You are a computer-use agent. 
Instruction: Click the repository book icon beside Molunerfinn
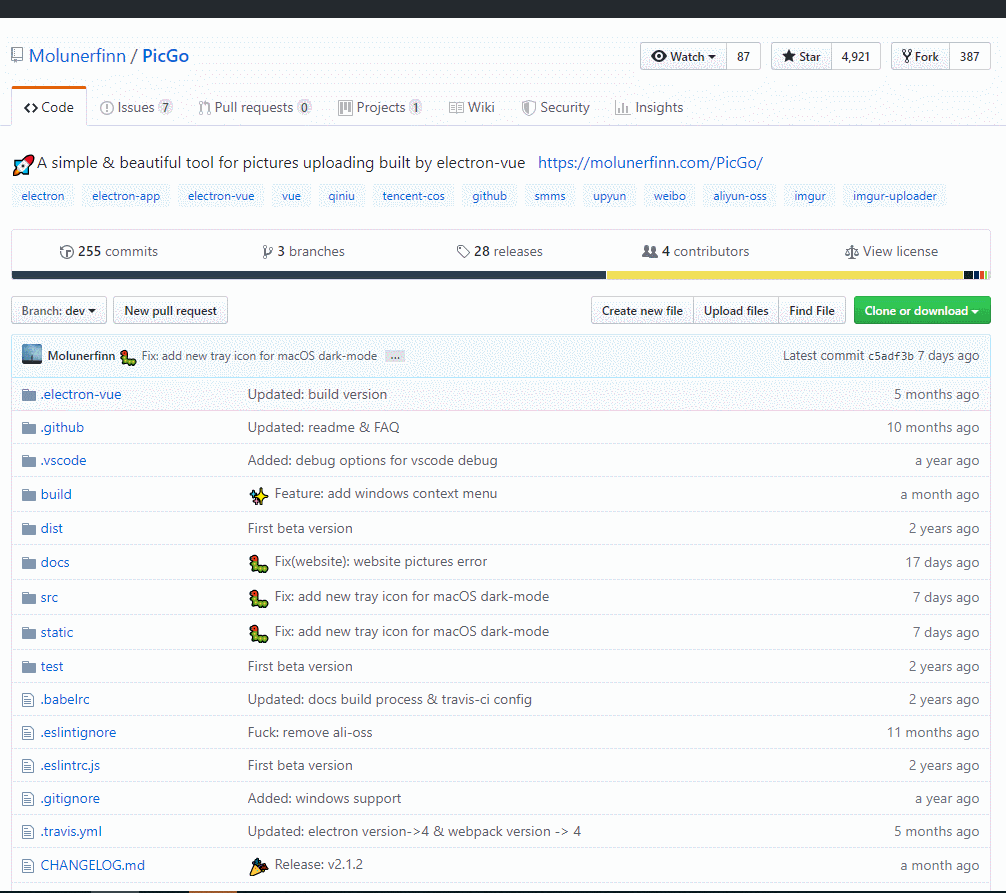pyautogui.click(x=17, y=56)
